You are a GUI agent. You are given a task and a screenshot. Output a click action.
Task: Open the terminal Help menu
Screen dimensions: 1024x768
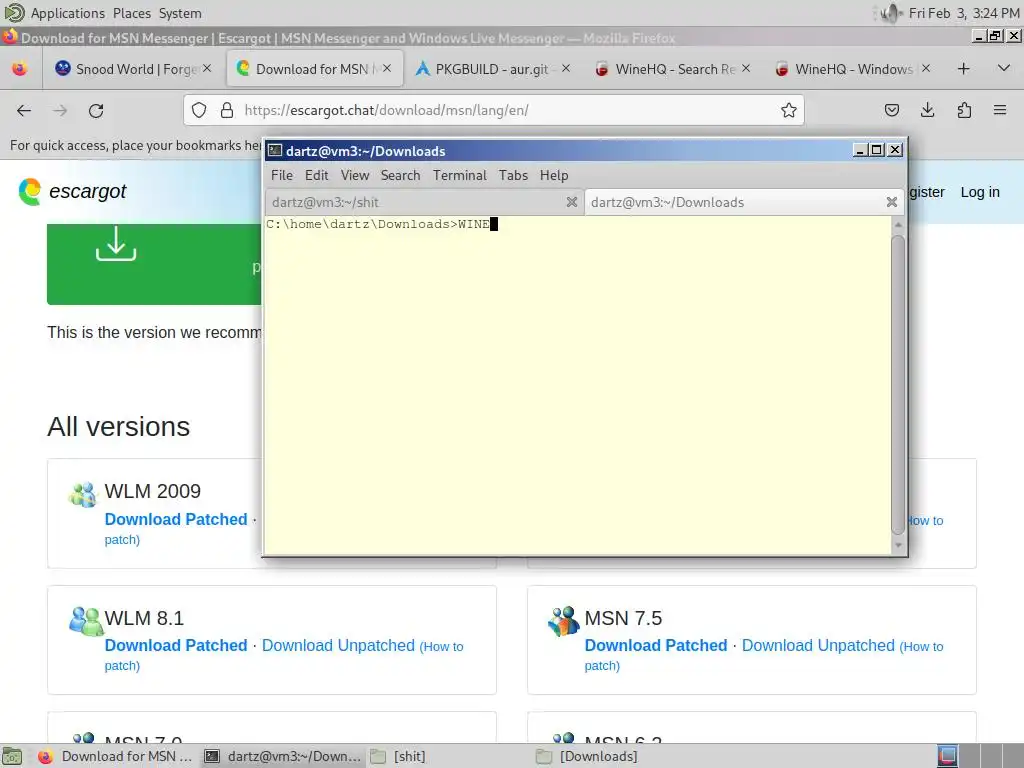coord(554,175)
